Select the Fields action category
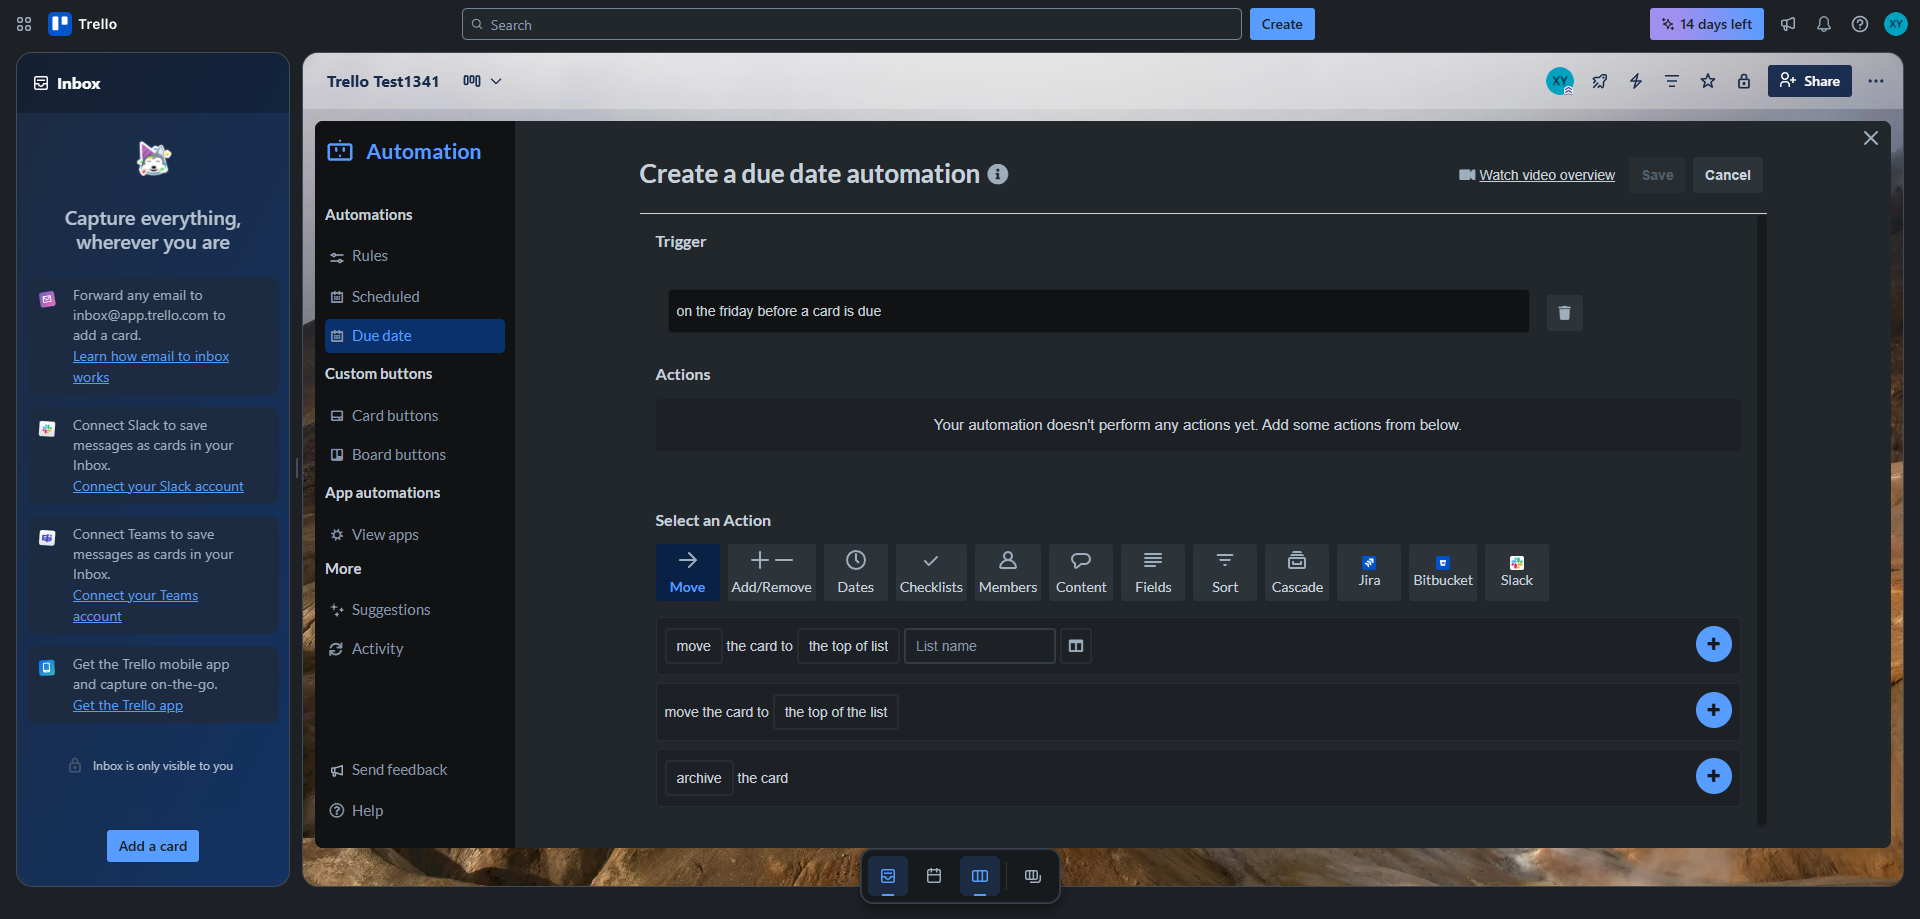The image size is (1920, 919). (1153, 572)
